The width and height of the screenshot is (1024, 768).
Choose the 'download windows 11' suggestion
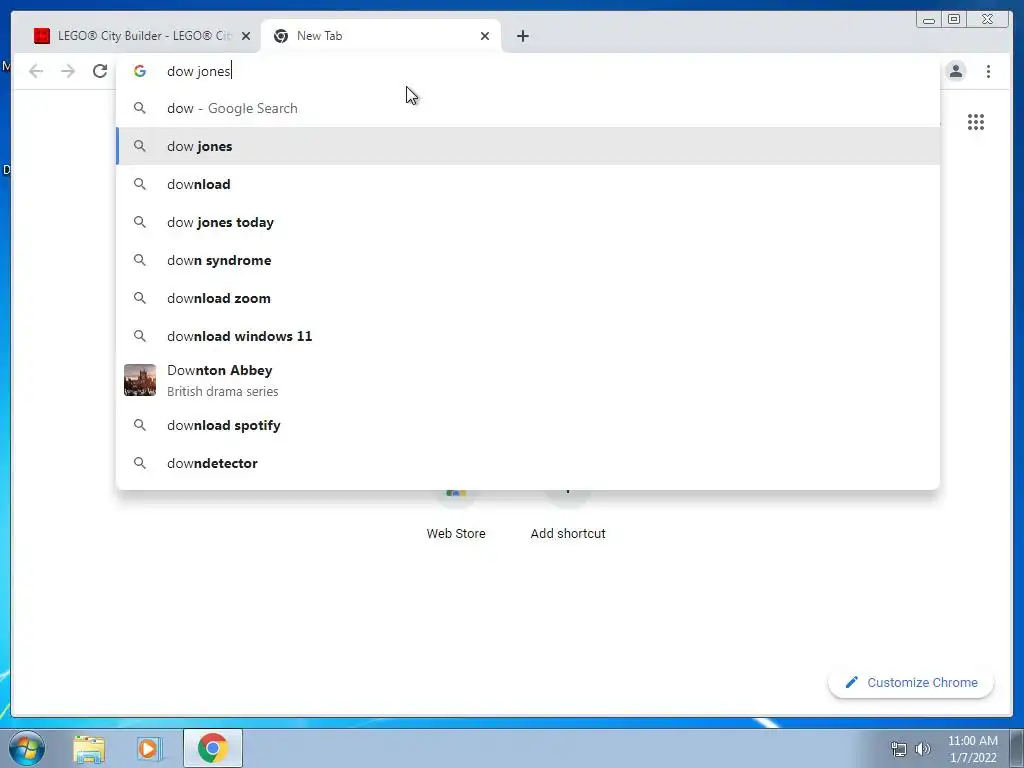point(528,336)
